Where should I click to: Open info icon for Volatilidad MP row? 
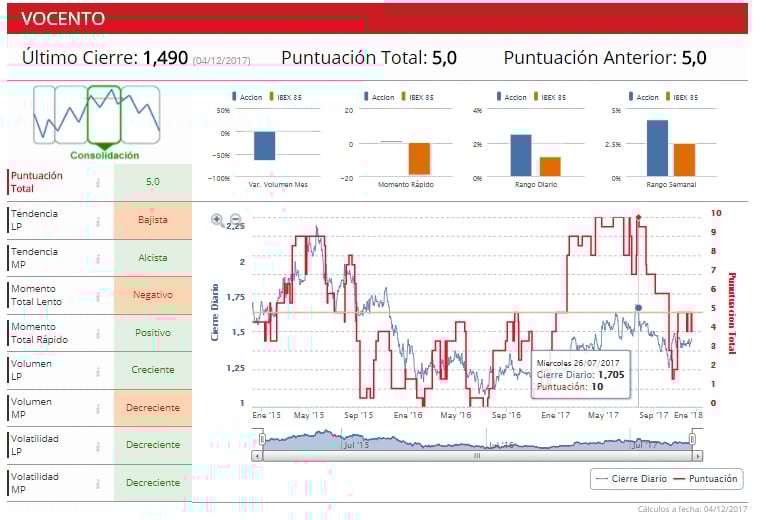click(x=98, y=484)
